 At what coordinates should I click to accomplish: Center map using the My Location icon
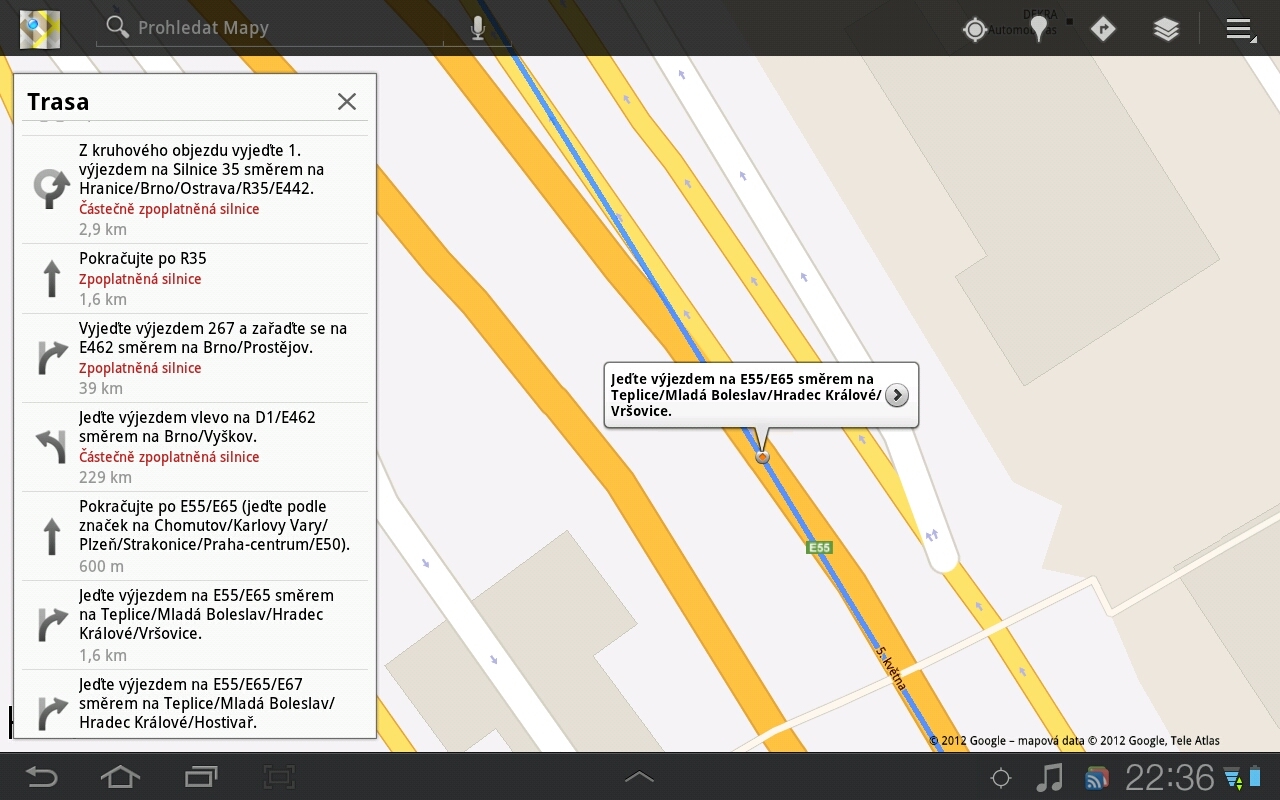975,29
